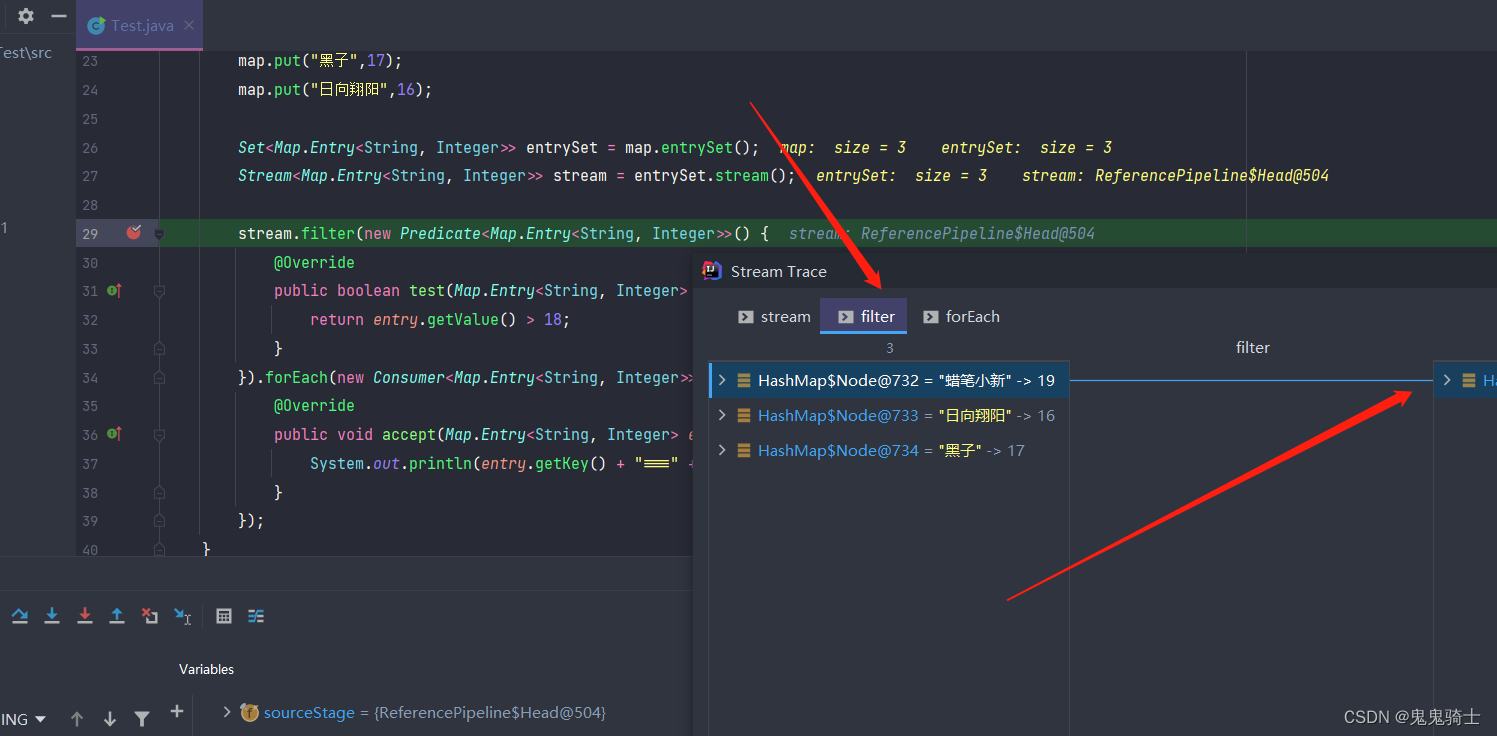Select the "黑子" -> 17 row
The height and width of the screenshot is (736, 1497).
889,450
